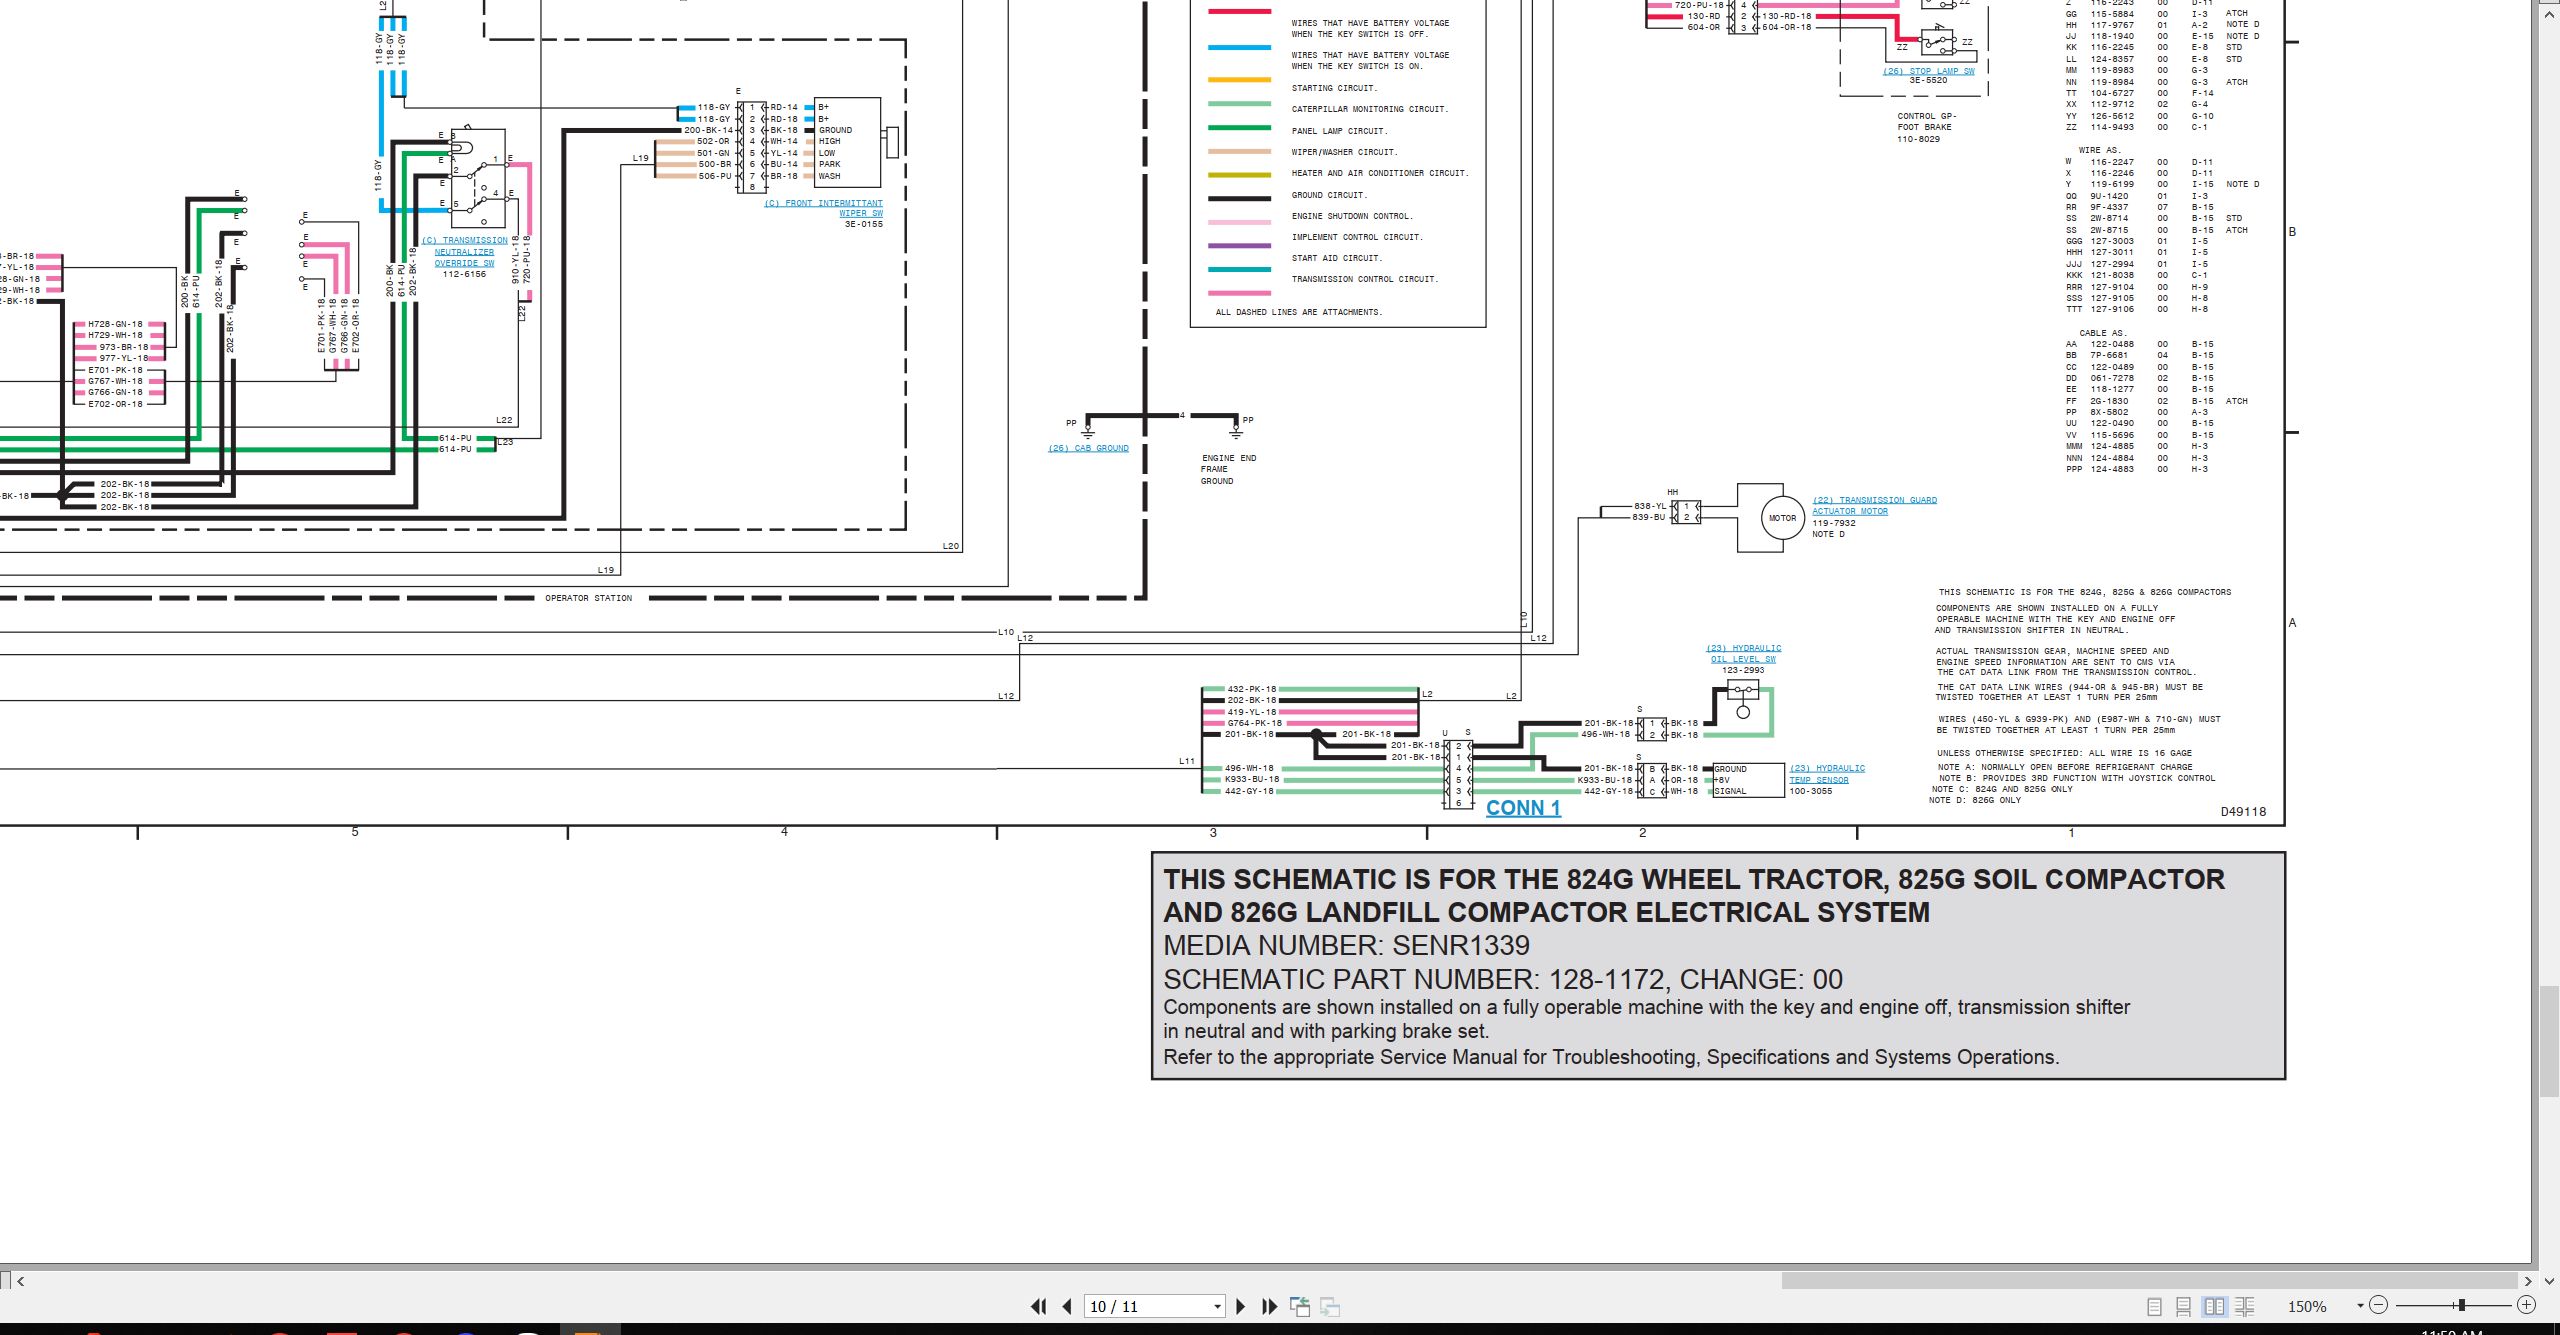This screenshot has width=2560, height=1335.
Task: Click the 'IMPLEMENT CONTROL CIRCUIT.' legend entry
Action: coord(1357,237)
